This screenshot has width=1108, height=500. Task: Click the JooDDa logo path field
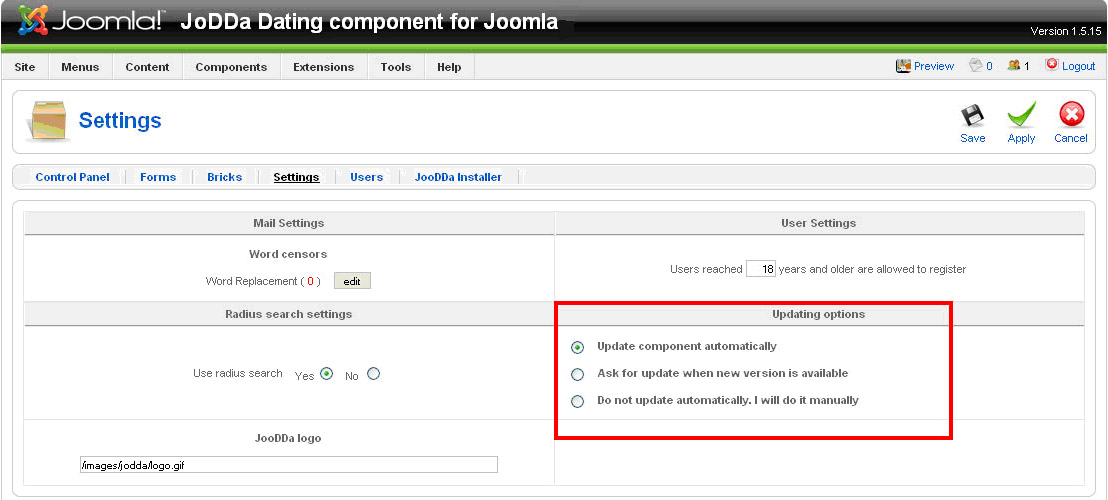(x=289, y=465)
